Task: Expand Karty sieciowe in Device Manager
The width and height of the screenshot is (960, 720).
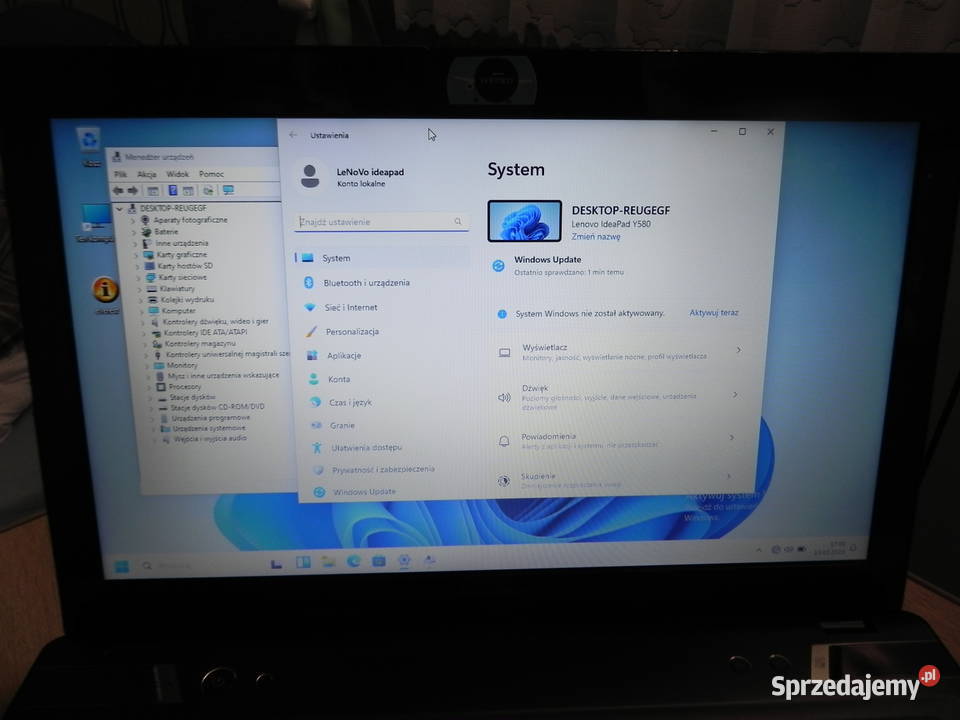Action: pos(139,277)
